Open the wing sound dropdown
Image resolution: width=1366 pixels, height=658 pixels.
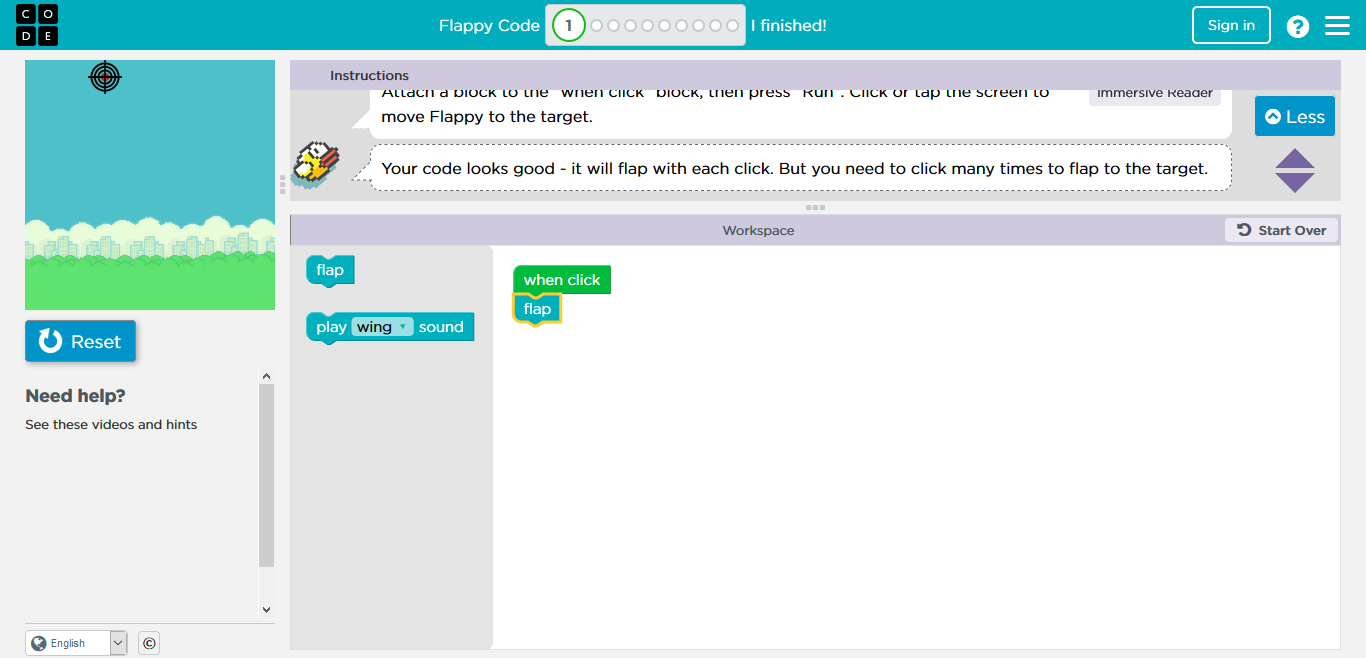[383, 327]
